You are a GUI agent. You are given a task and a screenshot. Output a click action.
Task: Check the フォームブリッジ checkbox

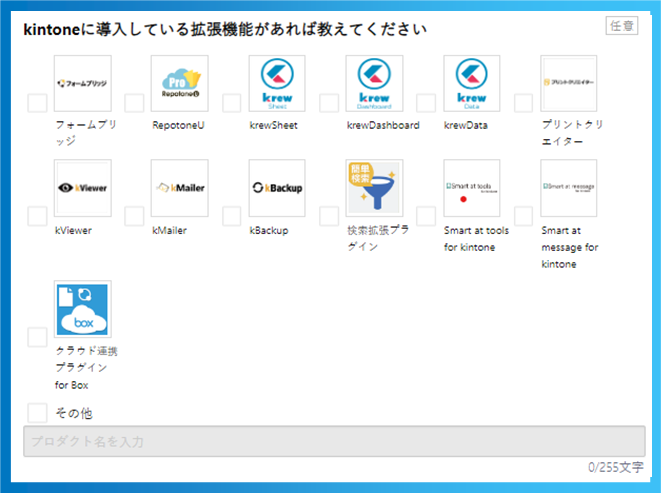[37, 103]
